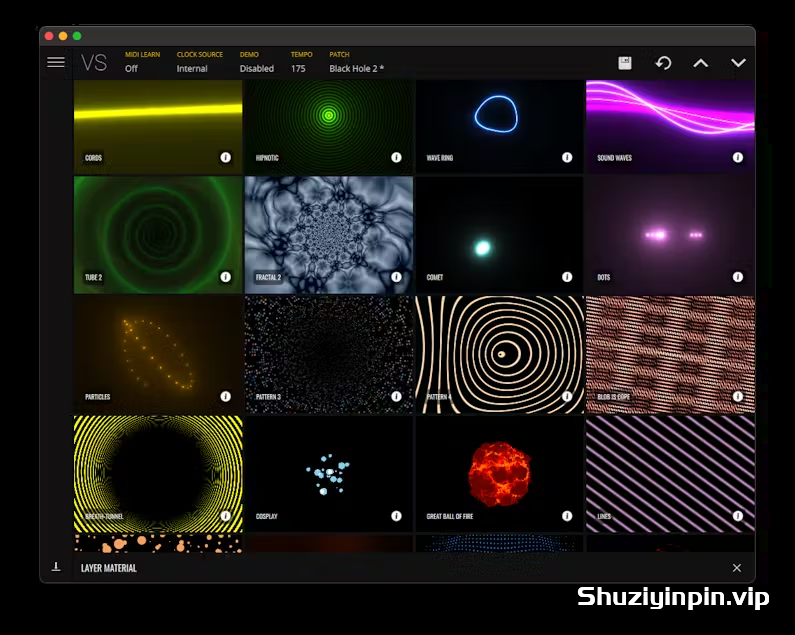Image resolution: width=795 pixels, height=635 pixels.
Task: Select the Sound Waves material thumbnail
Action: (x=670, y=127)
